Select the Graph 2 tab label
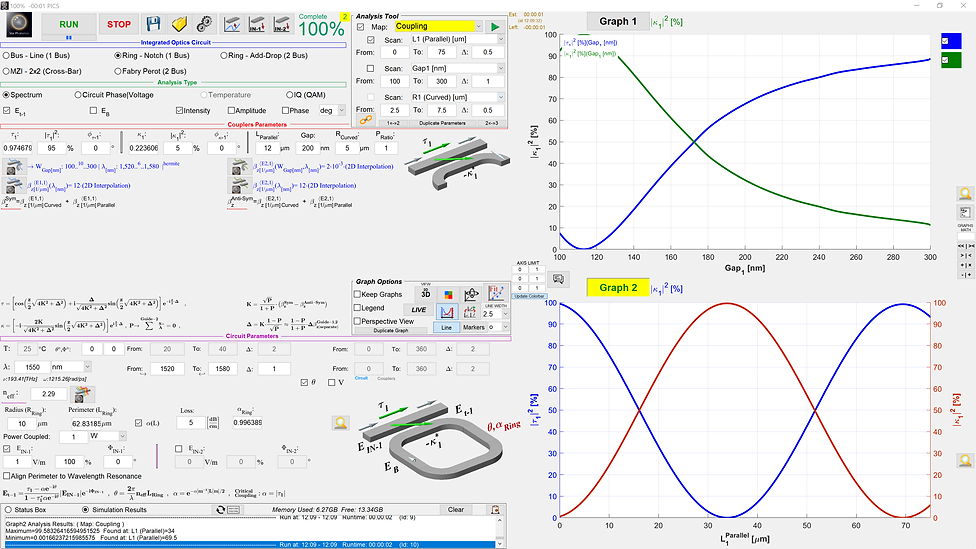Image resolution: width=976 pixels, height=549 pixels. coord(617,288)
